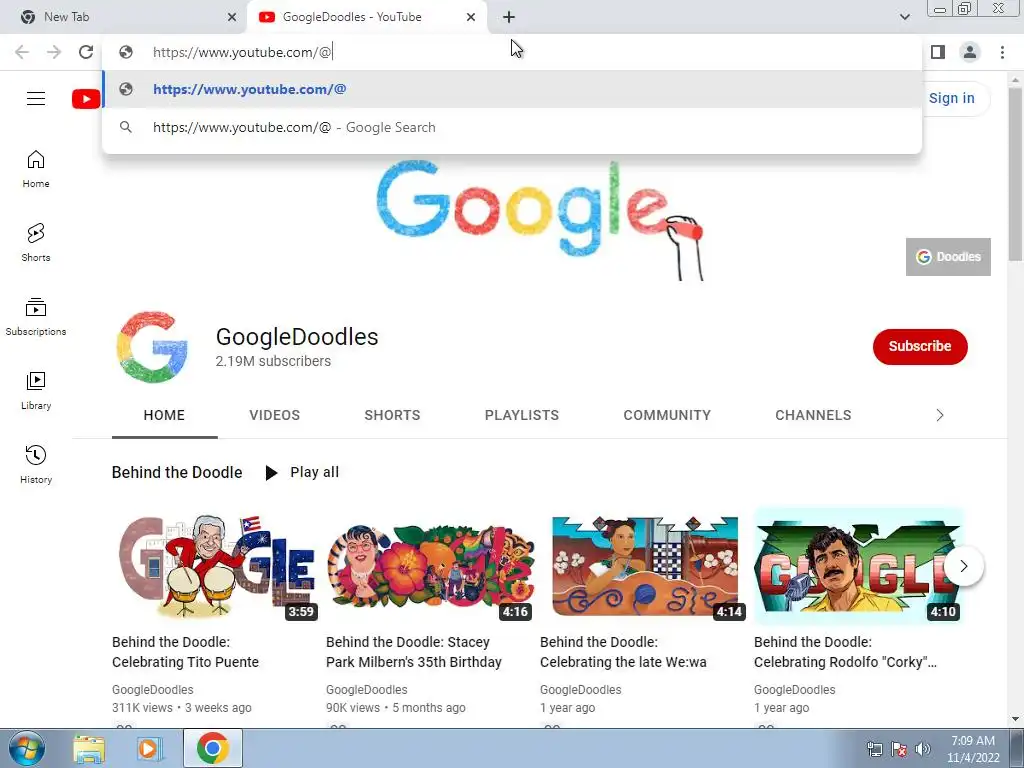Open Chrome three-dot menu
The width and height of the screenshot is (1024, 768).
(x=1002, y=52)
